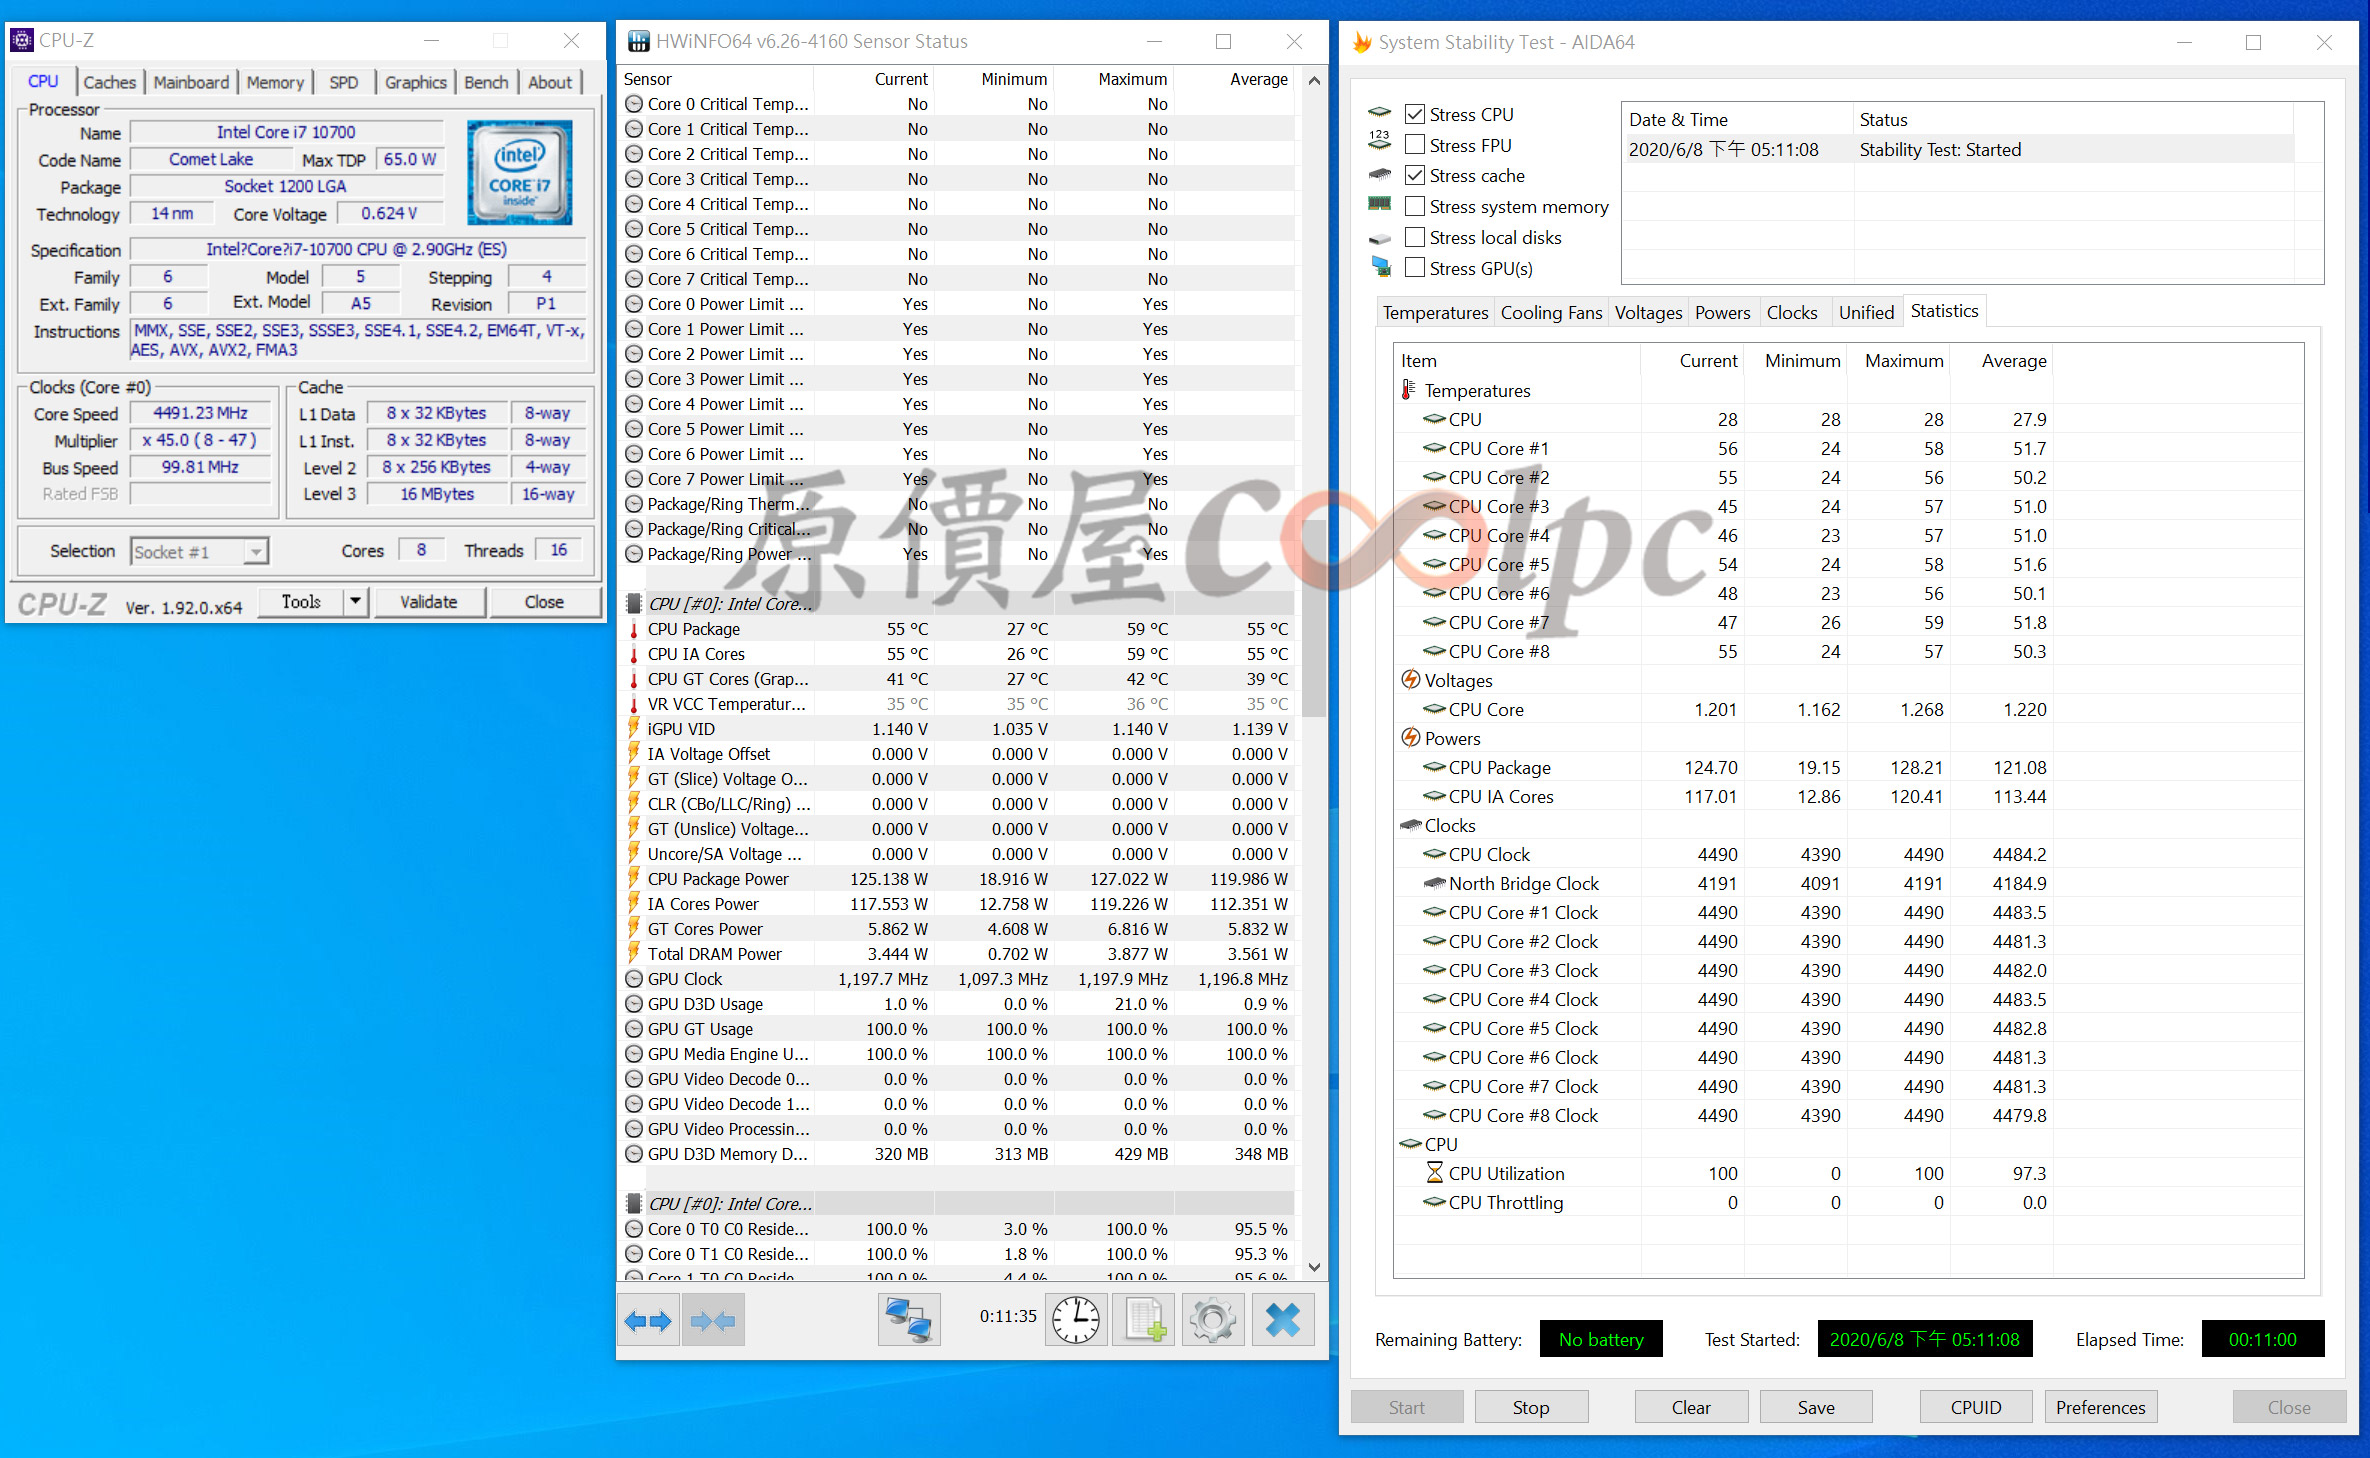Click HWiNFO expand layout arrows icon
The height and width of the screenshot is (1458, 2370).
pyautogui.click(x=648, y=1320)
